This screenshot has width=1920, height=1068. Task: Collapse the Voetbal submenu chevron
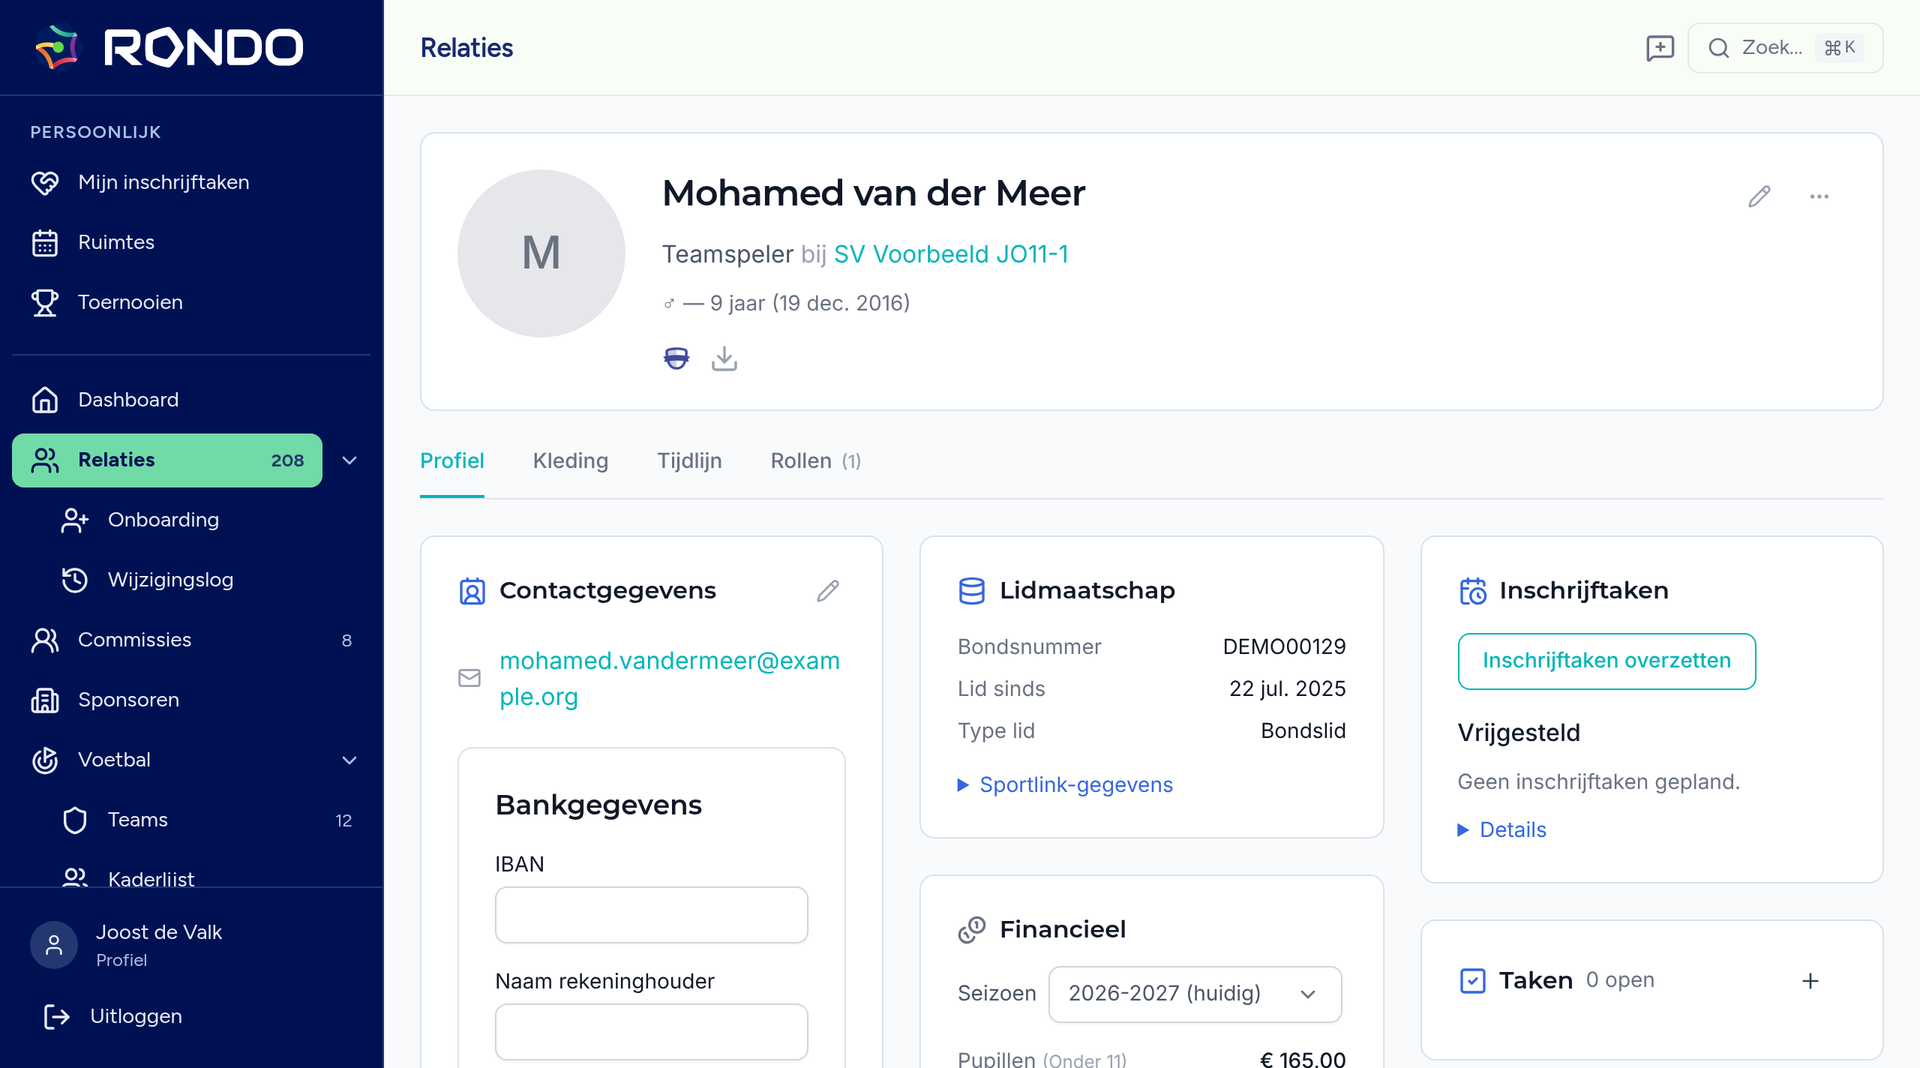350,760
